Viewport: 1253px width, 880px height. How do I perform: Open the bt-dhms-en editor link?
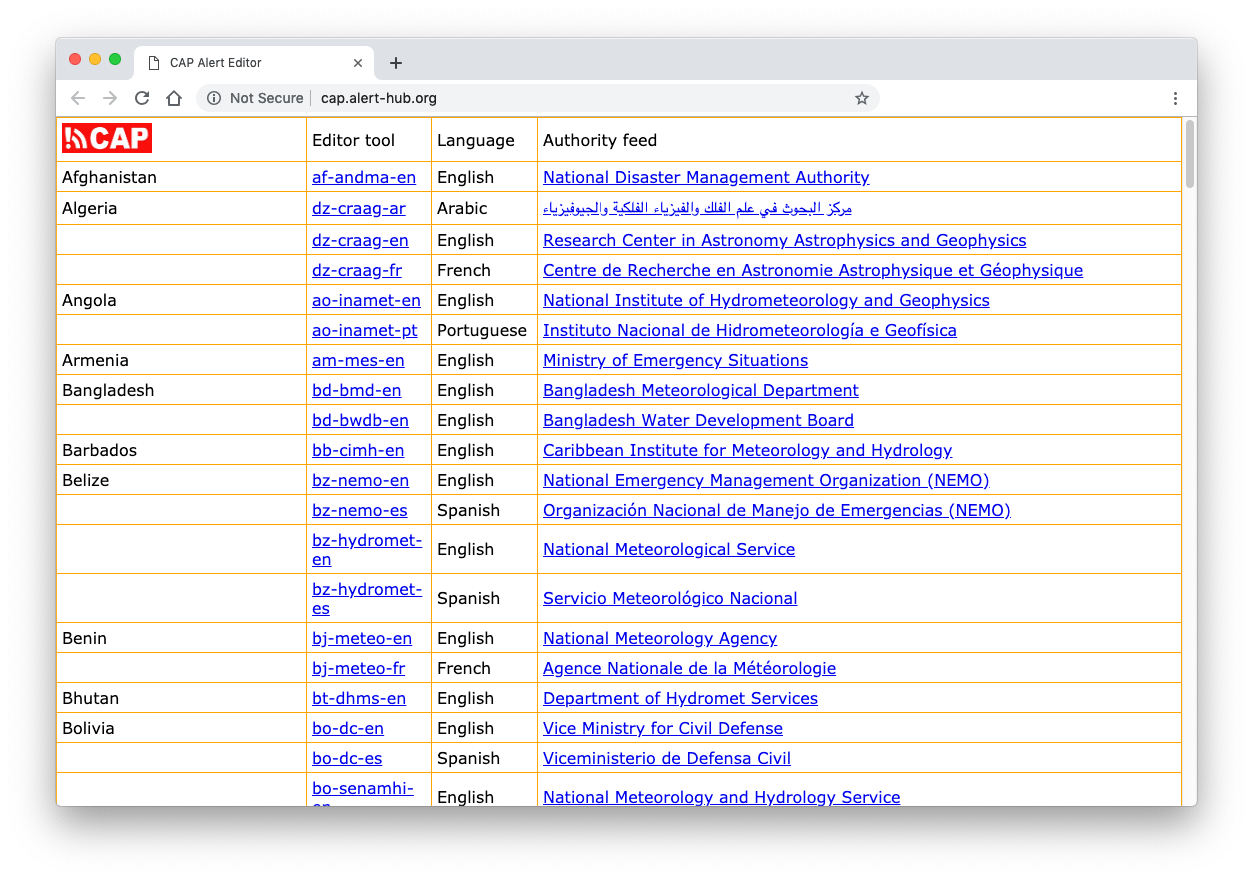coord(359,698)
